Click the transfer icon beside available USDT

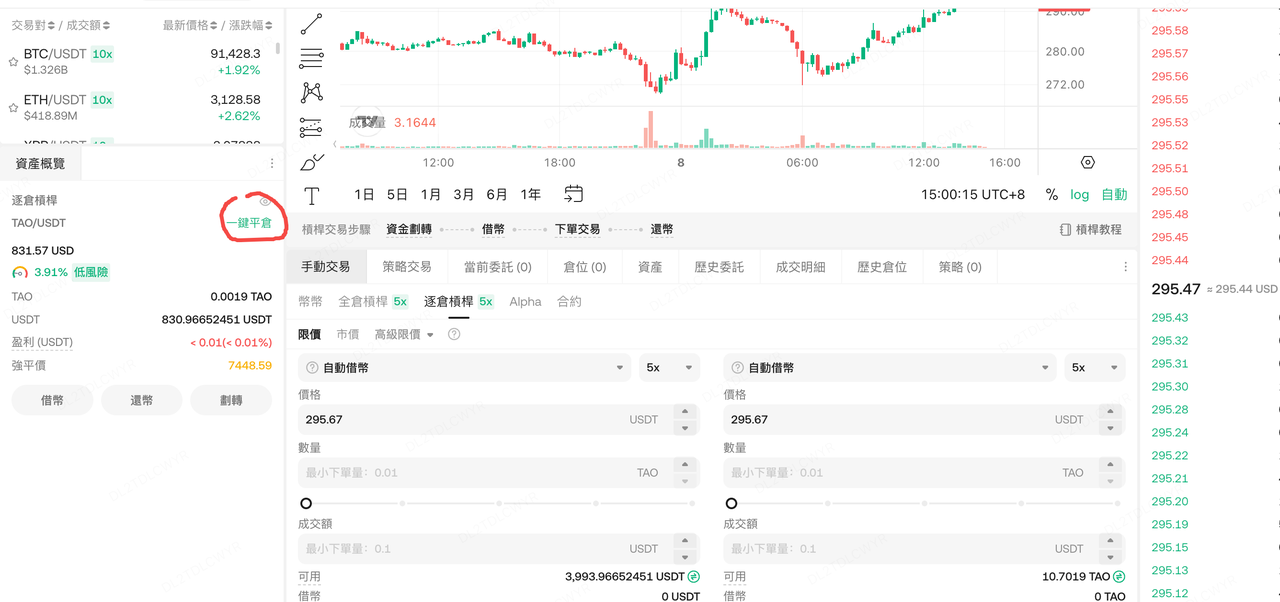pyautogui.click(x=693, y=577)
